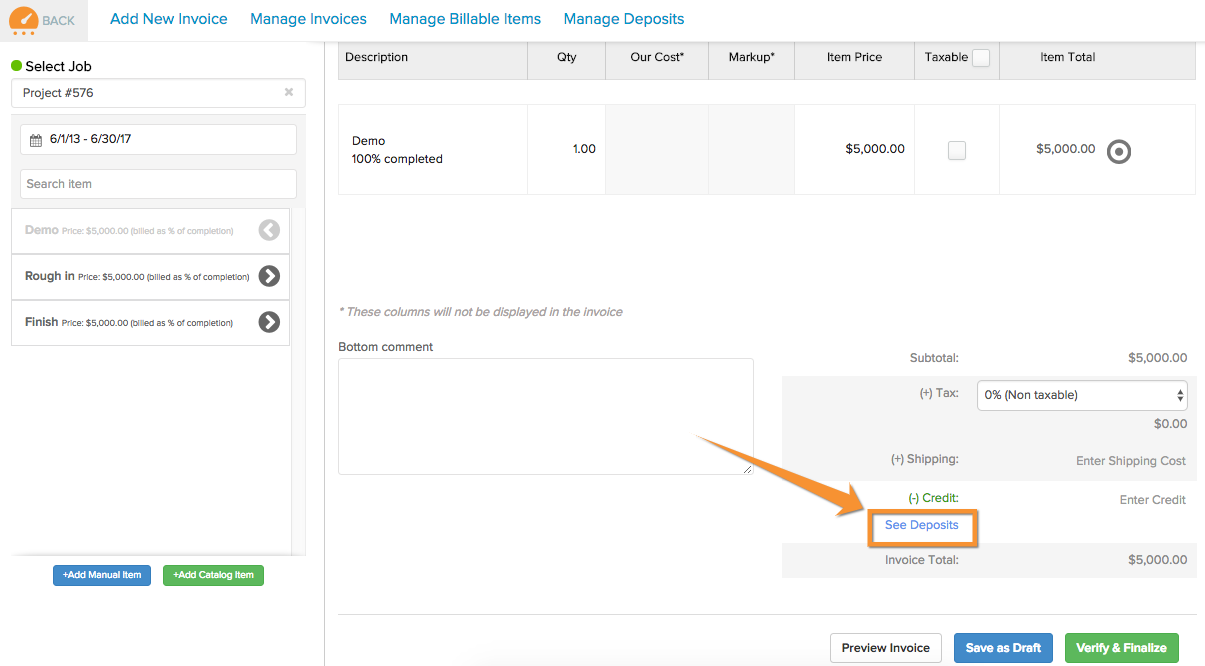
Task: Open the Tax rate dropdown
Action: coord(1082,395)
